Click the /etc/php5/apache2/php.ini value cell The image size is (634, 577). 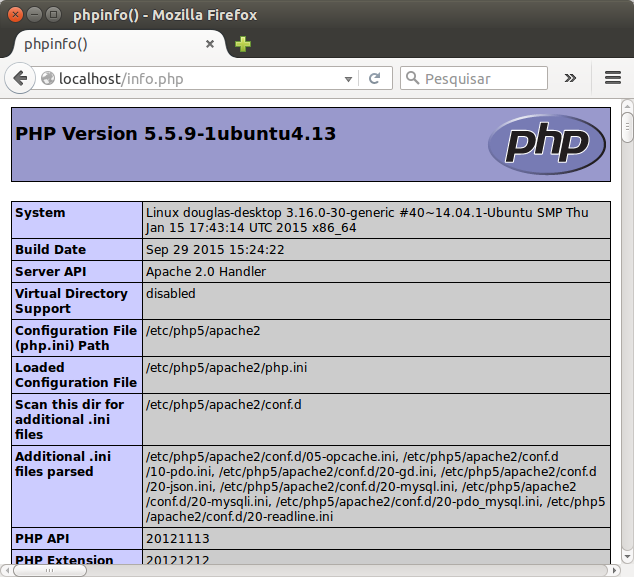pos(376,374)
